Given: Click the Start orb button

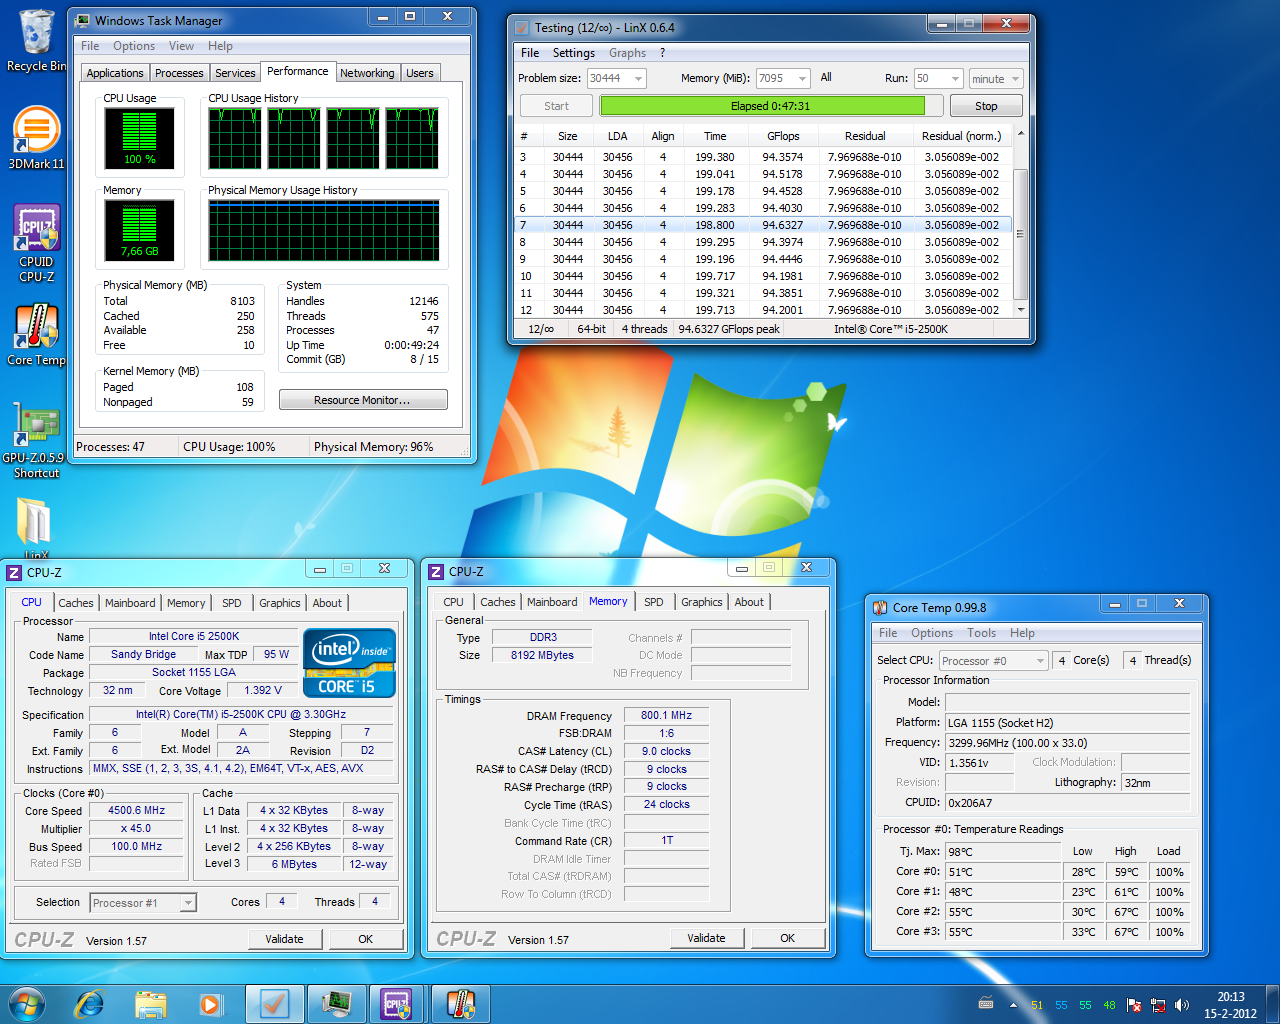Looking at the screenshot, I should pyautogui.click(x=27, y=1003).
